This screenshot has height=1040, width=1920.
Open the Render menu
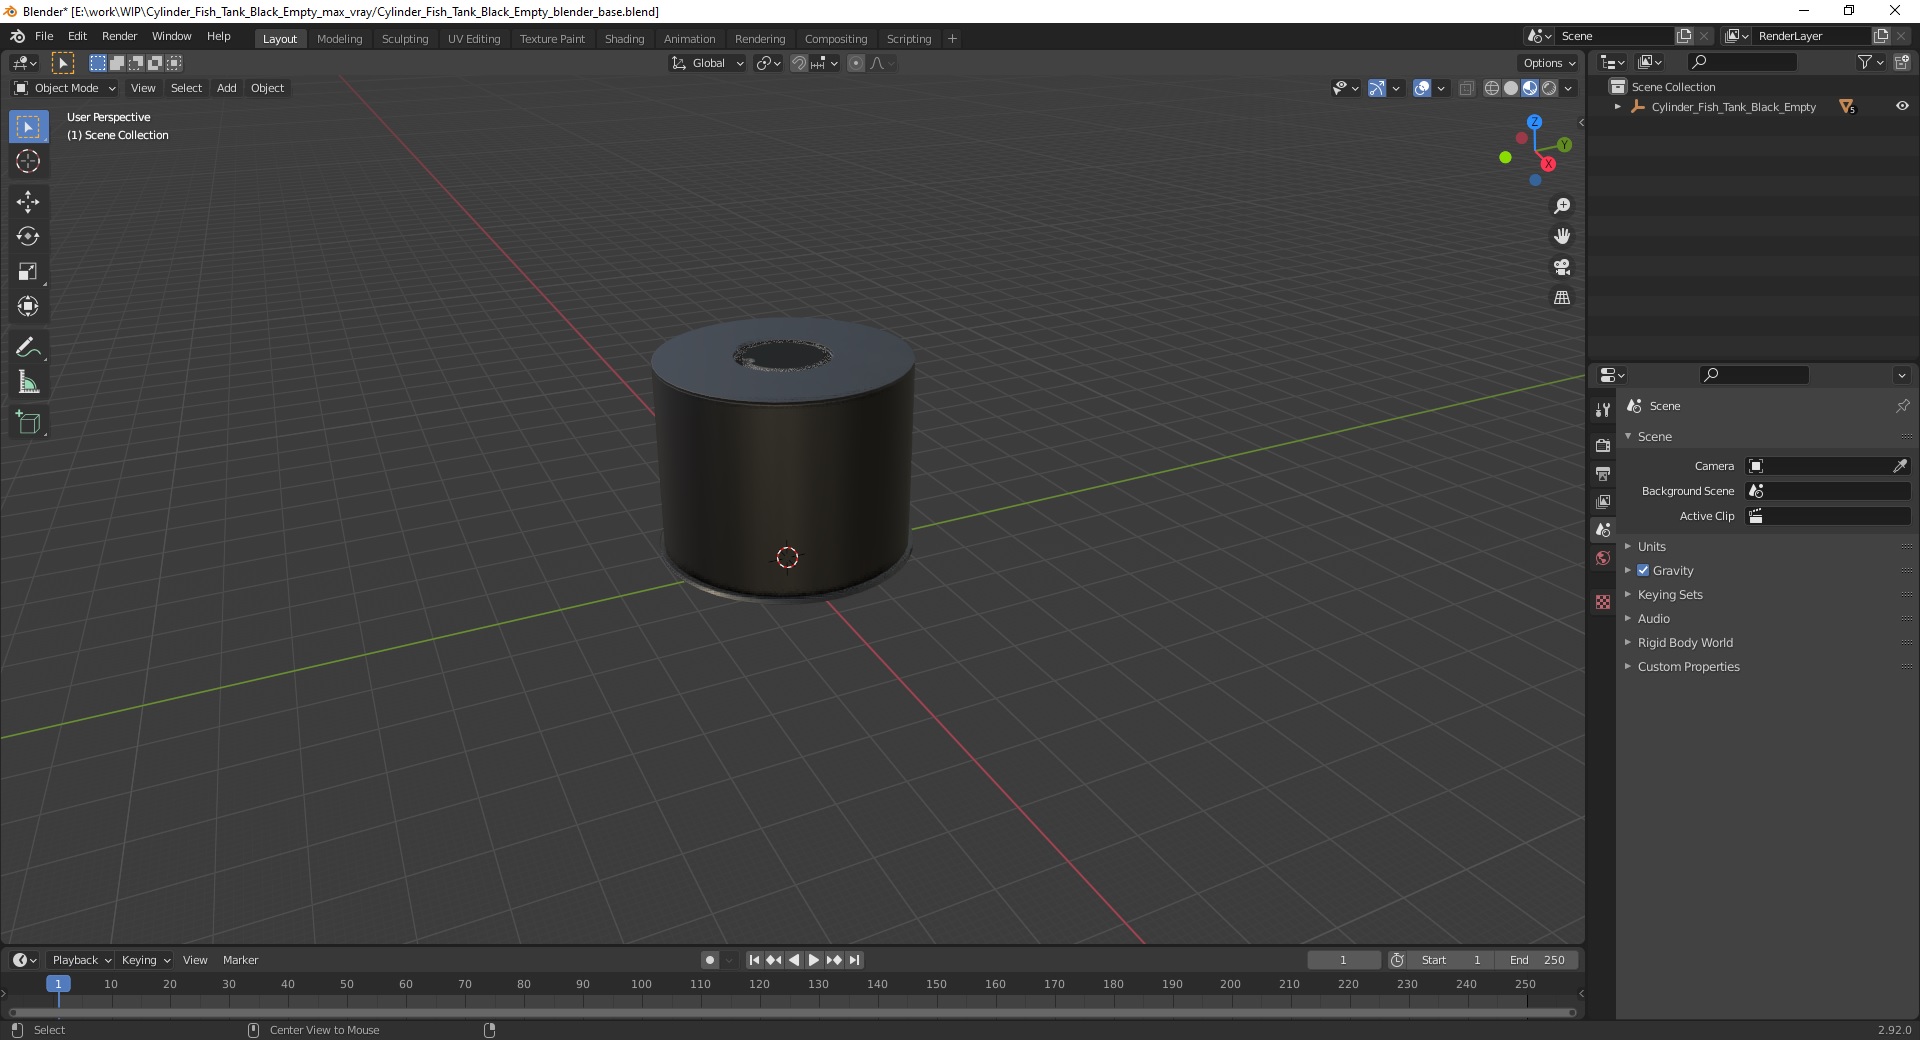(119, 36)
